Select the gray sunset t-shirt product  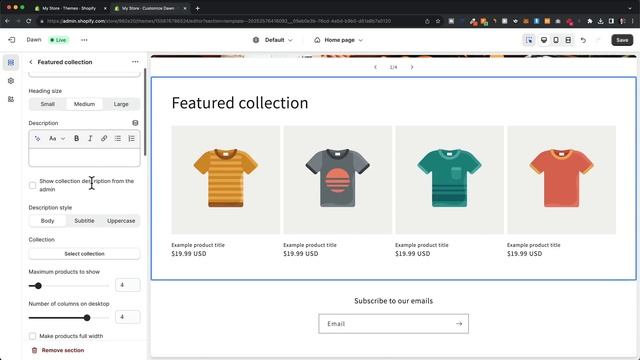pos(338,180)
